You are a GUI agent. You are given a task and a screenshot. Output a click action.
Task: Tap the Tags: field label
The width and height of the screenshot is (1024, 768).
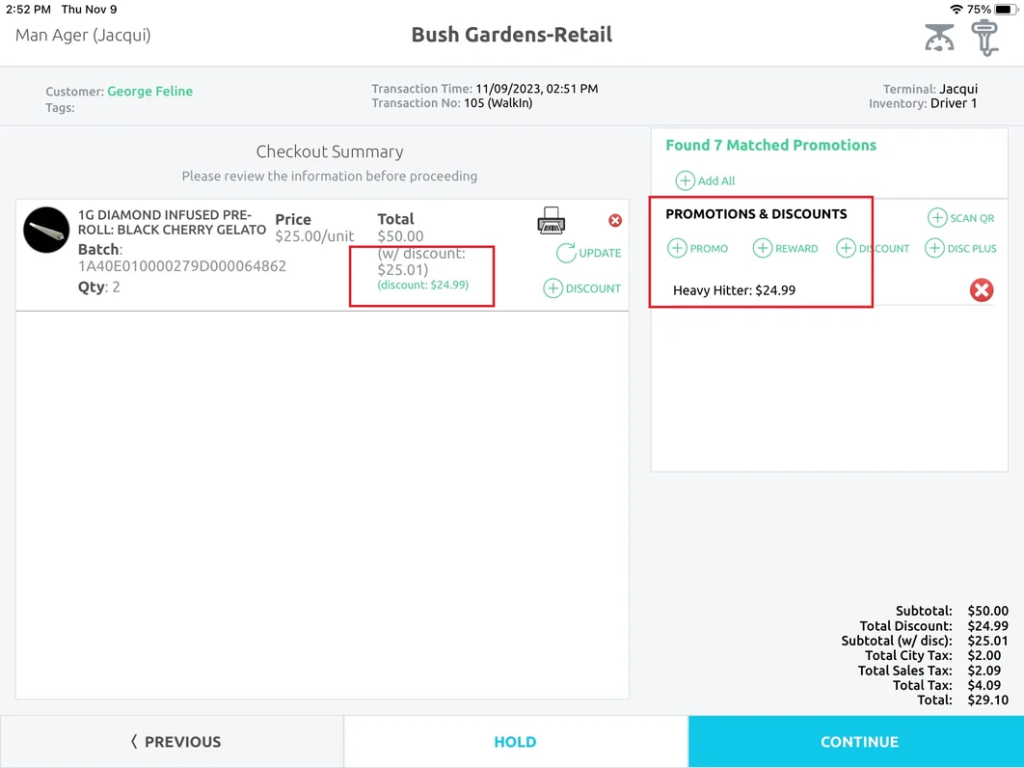tap(60, 108)
